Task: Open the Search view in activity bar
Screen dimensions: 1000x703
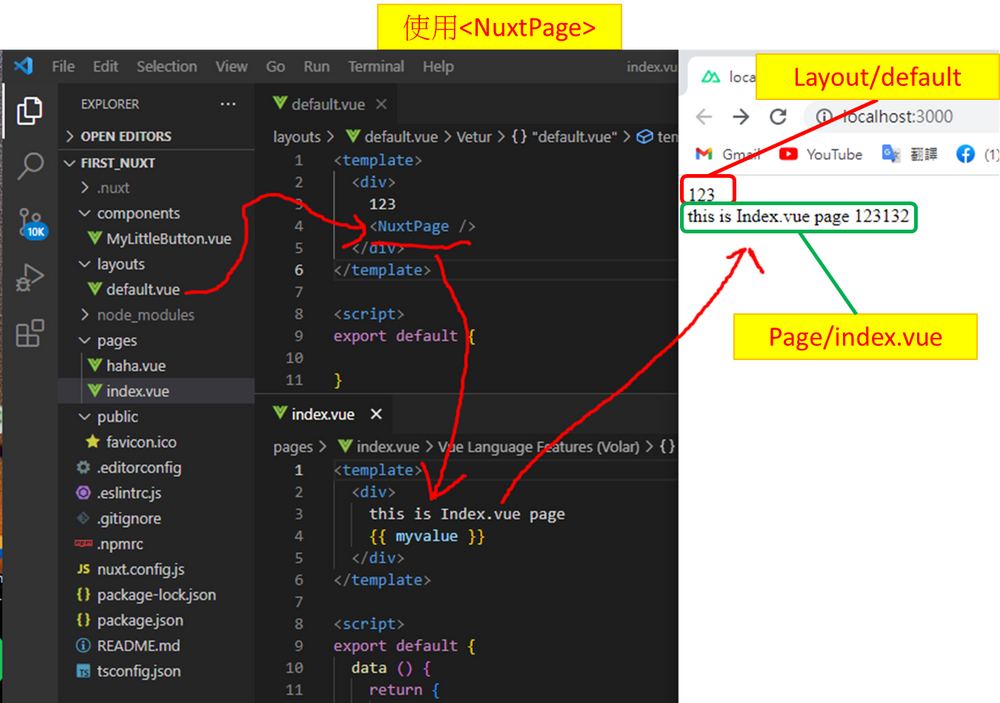Action: [30, 166]
